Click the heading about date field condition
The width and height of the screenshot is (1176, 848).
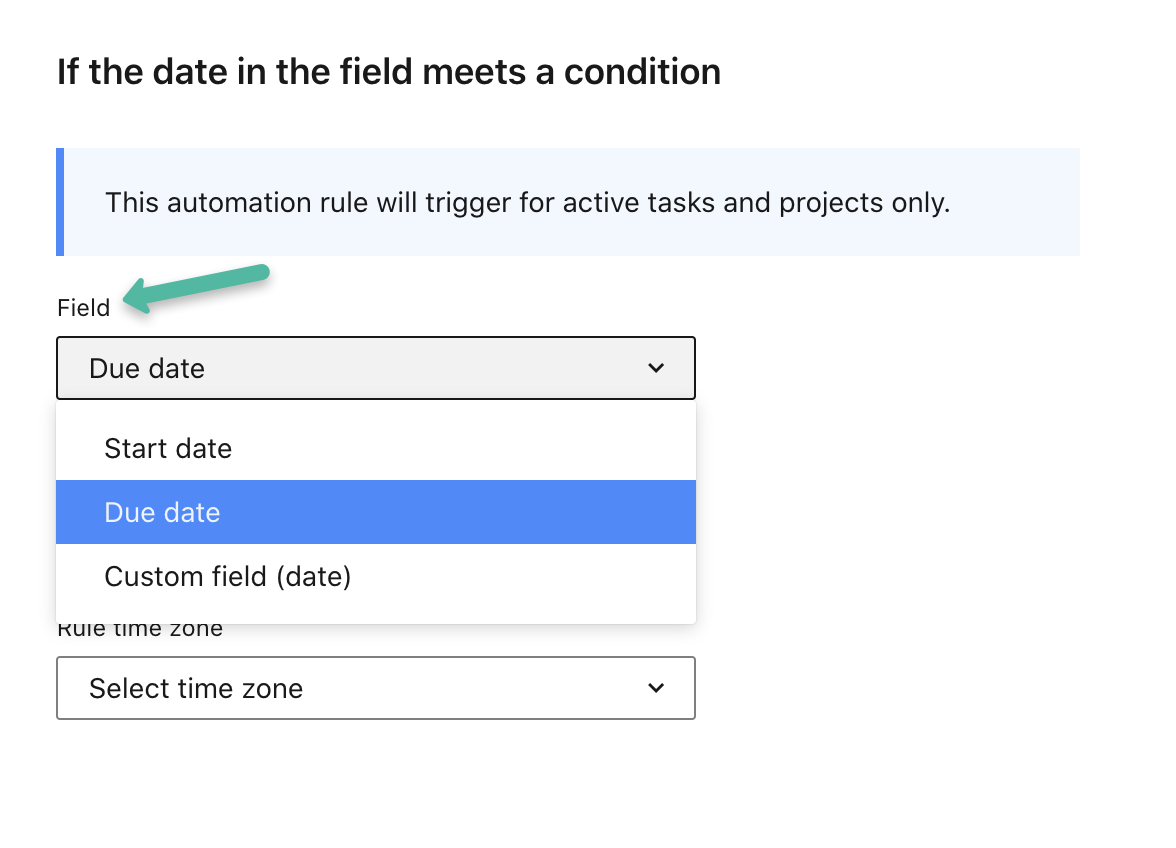pos(388,72)
